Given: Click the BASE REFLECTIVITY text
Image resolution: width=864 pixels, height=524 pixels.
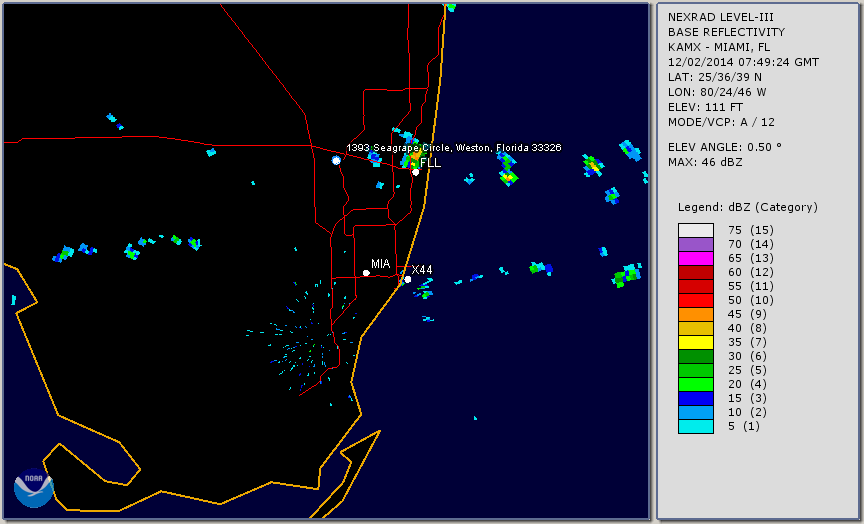Looking at the screenshot, I should click(726, 33).
